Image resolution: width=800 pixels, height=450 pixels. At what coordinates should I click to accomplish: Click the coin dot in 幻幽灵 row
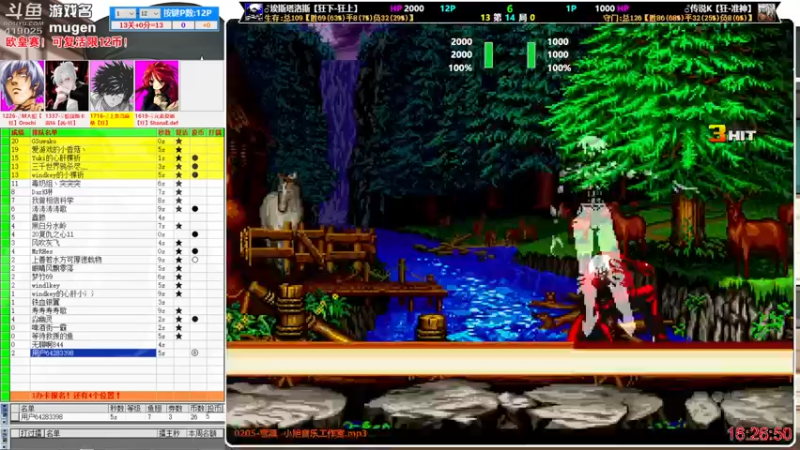(x=195, y=319)
